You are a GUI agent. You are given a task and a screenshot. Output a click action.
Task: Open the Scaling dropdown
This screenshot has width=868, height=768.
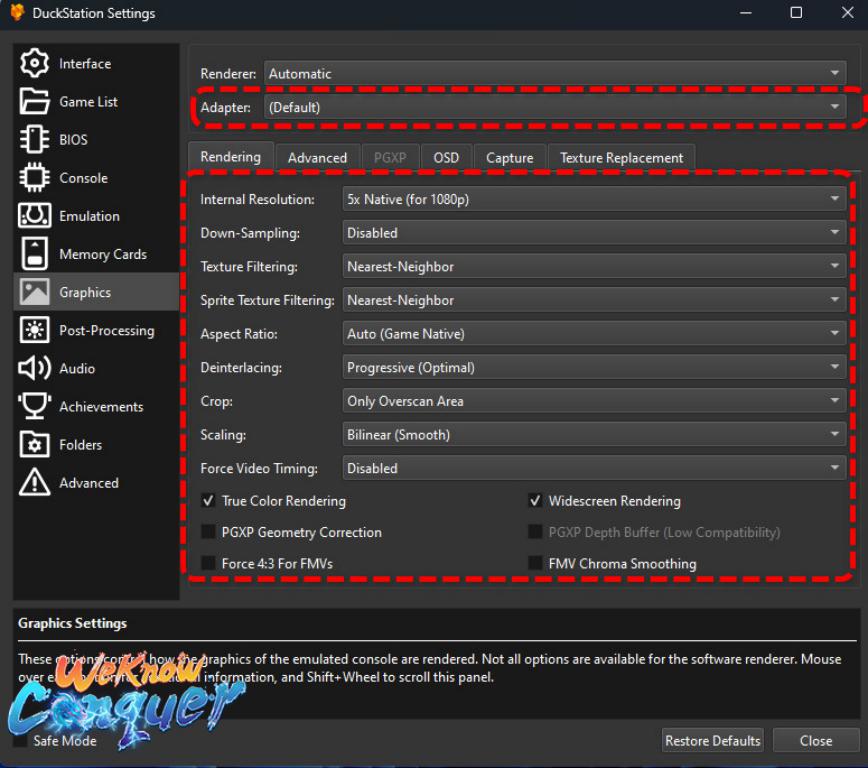tap(594, 435)
